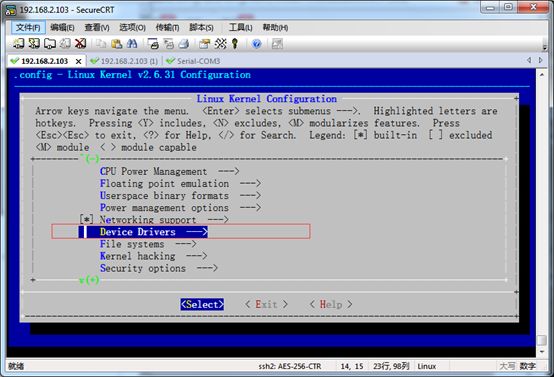Open Userspace binary formats submenu
554x377 pixels.
pyautogui.click(x=180, y=195)
